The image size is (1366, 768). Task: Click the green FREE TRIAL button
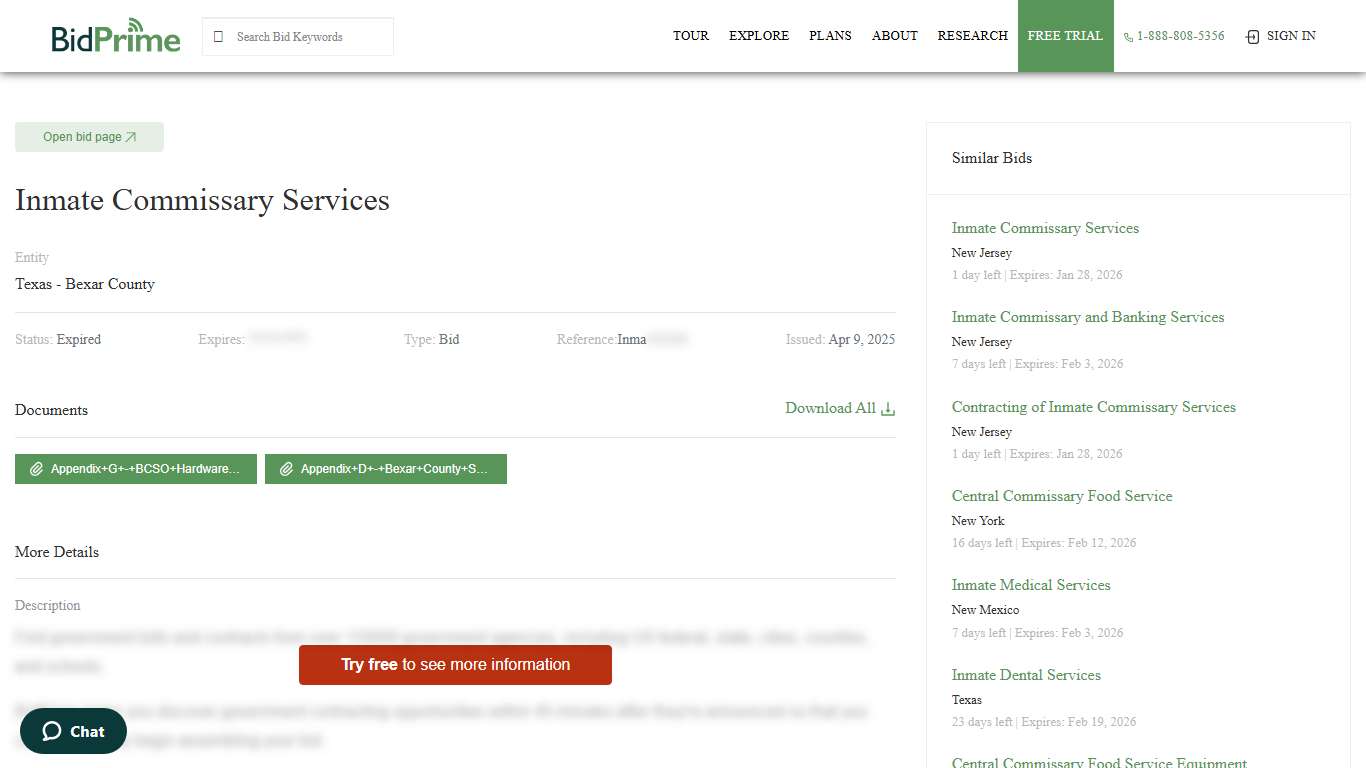point(1065,36)
